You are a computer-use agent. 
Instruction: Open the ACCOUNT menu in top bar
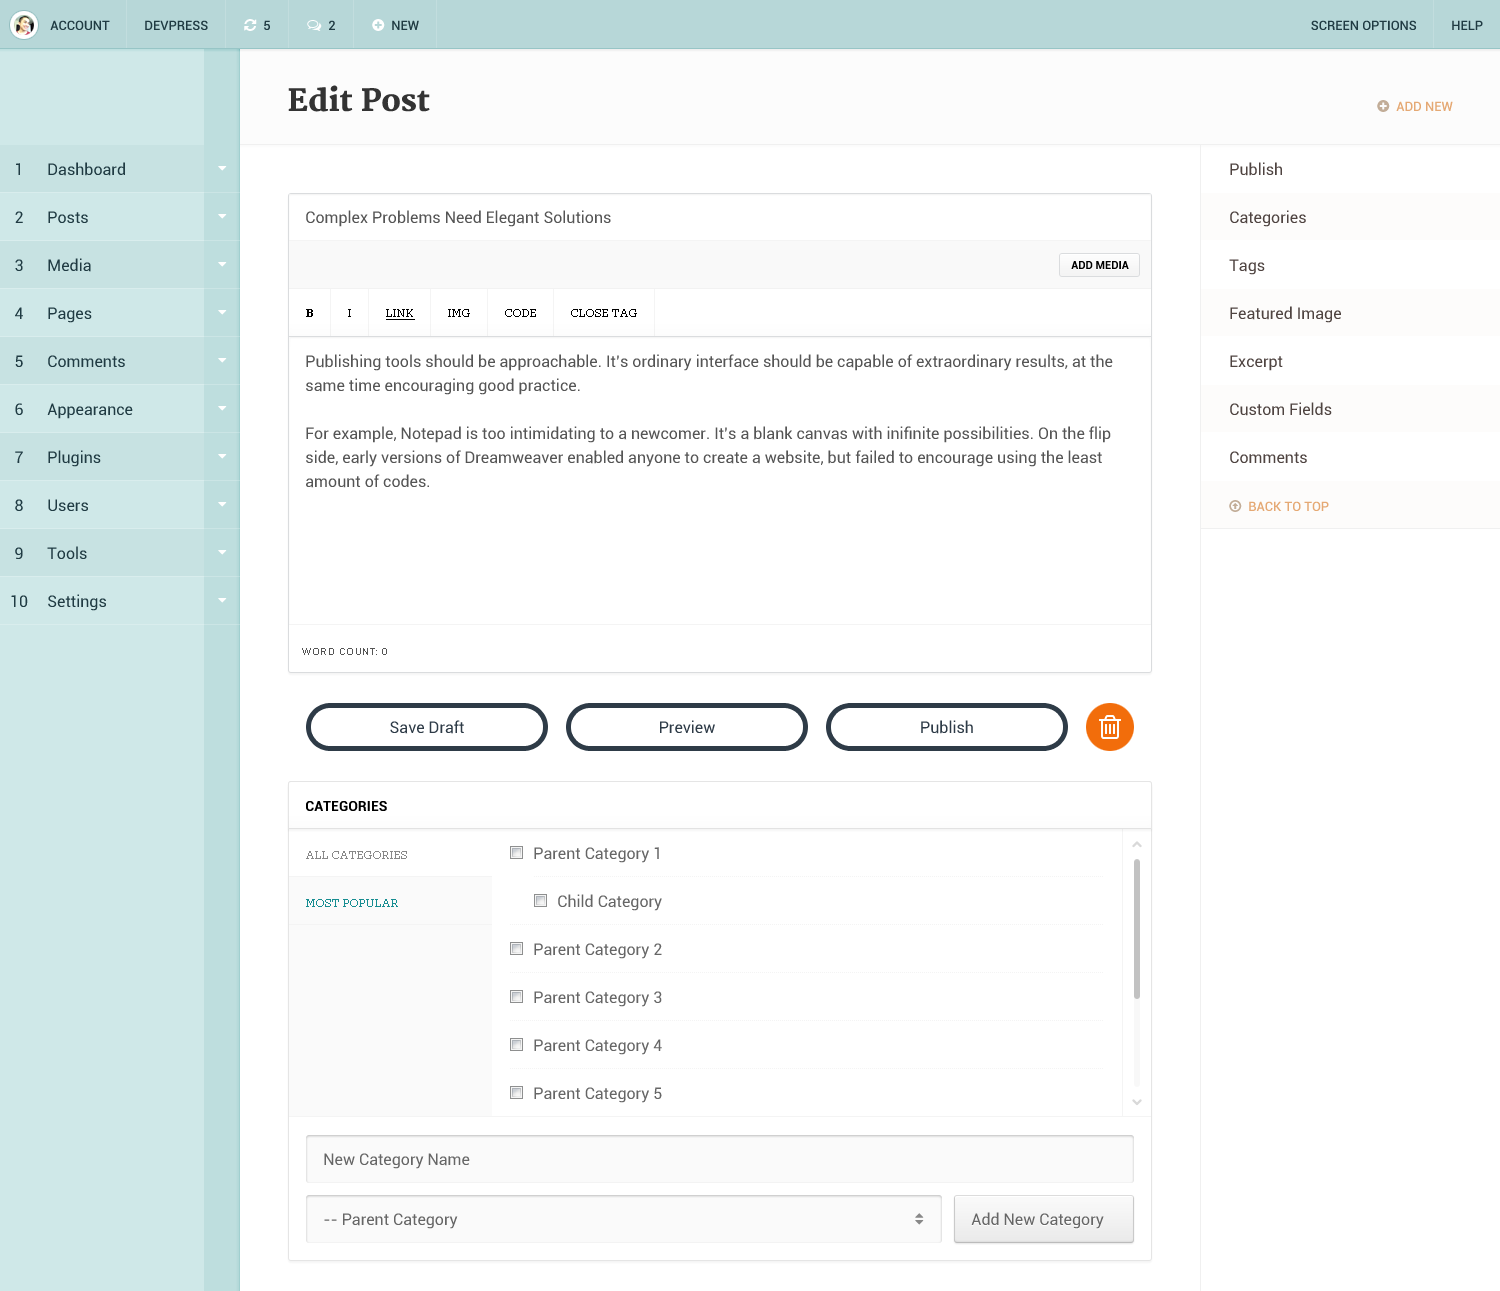point(80,25)
